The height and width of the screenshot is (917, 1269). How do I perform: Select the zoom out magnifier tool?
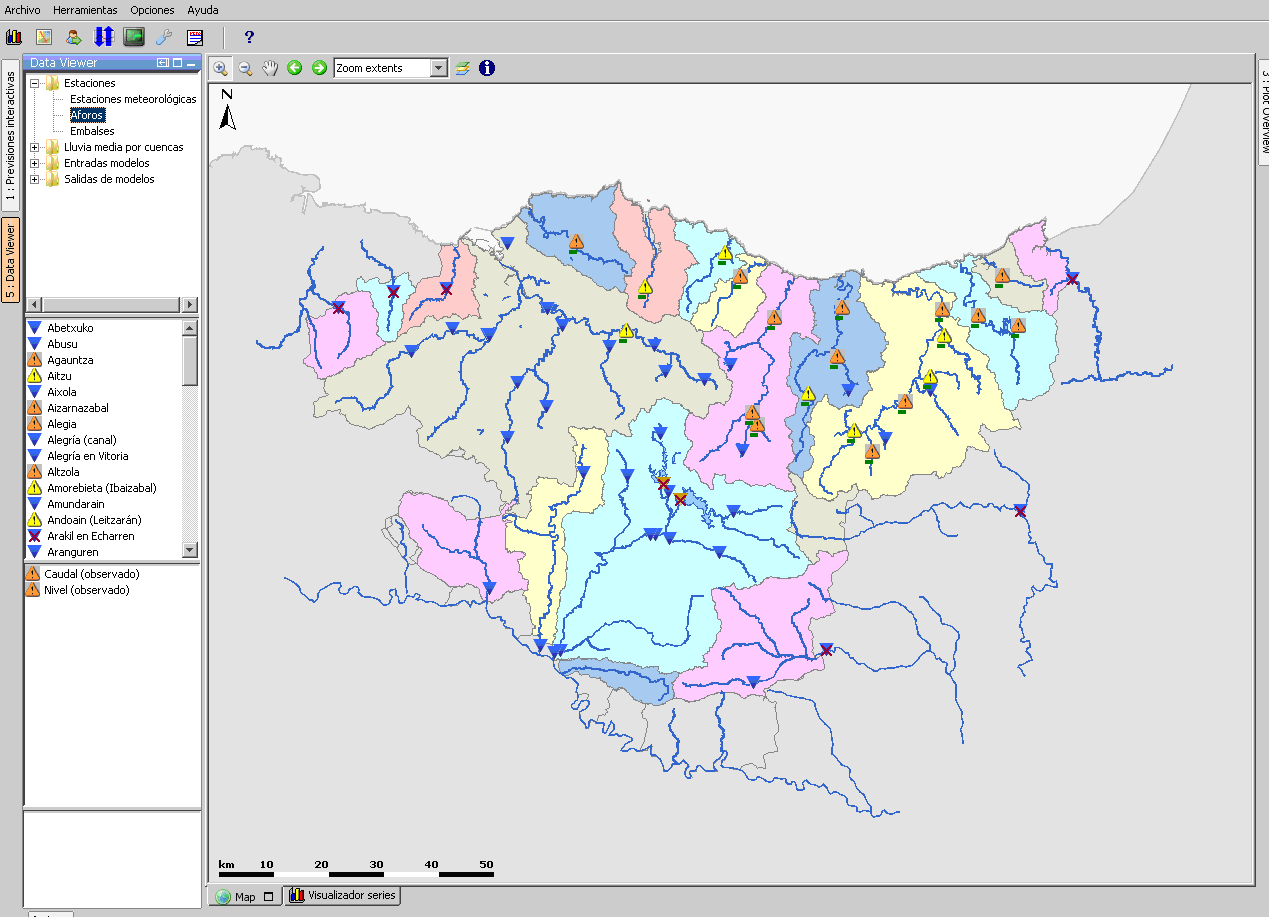[x=245, y=68]
